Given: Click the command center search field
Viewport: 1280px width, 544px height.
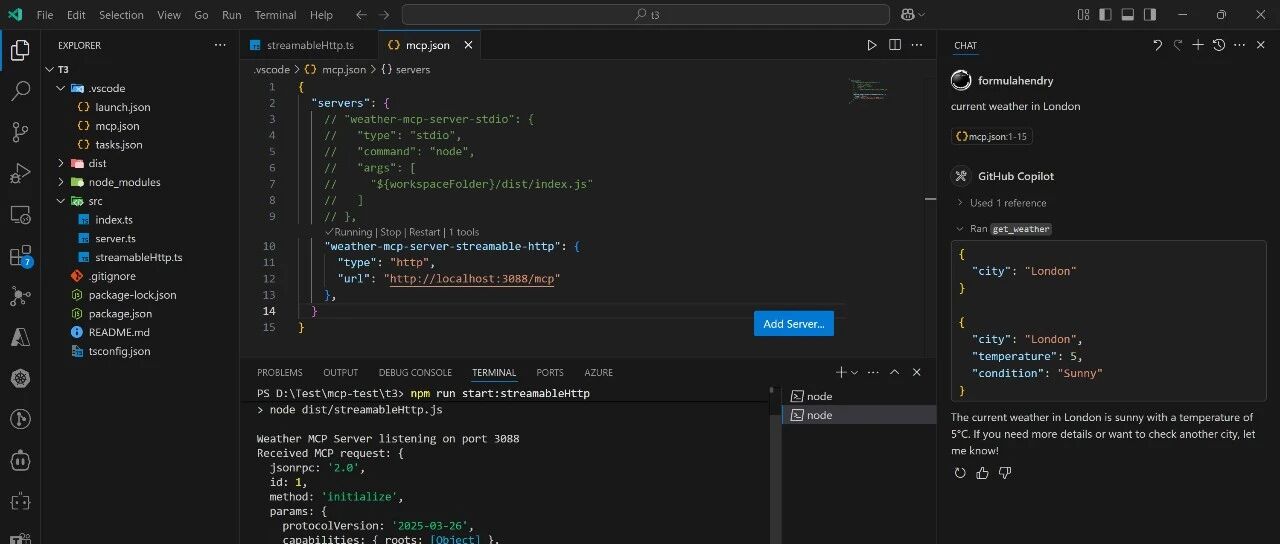Looking at the screenshot, I should pos(646,15).
